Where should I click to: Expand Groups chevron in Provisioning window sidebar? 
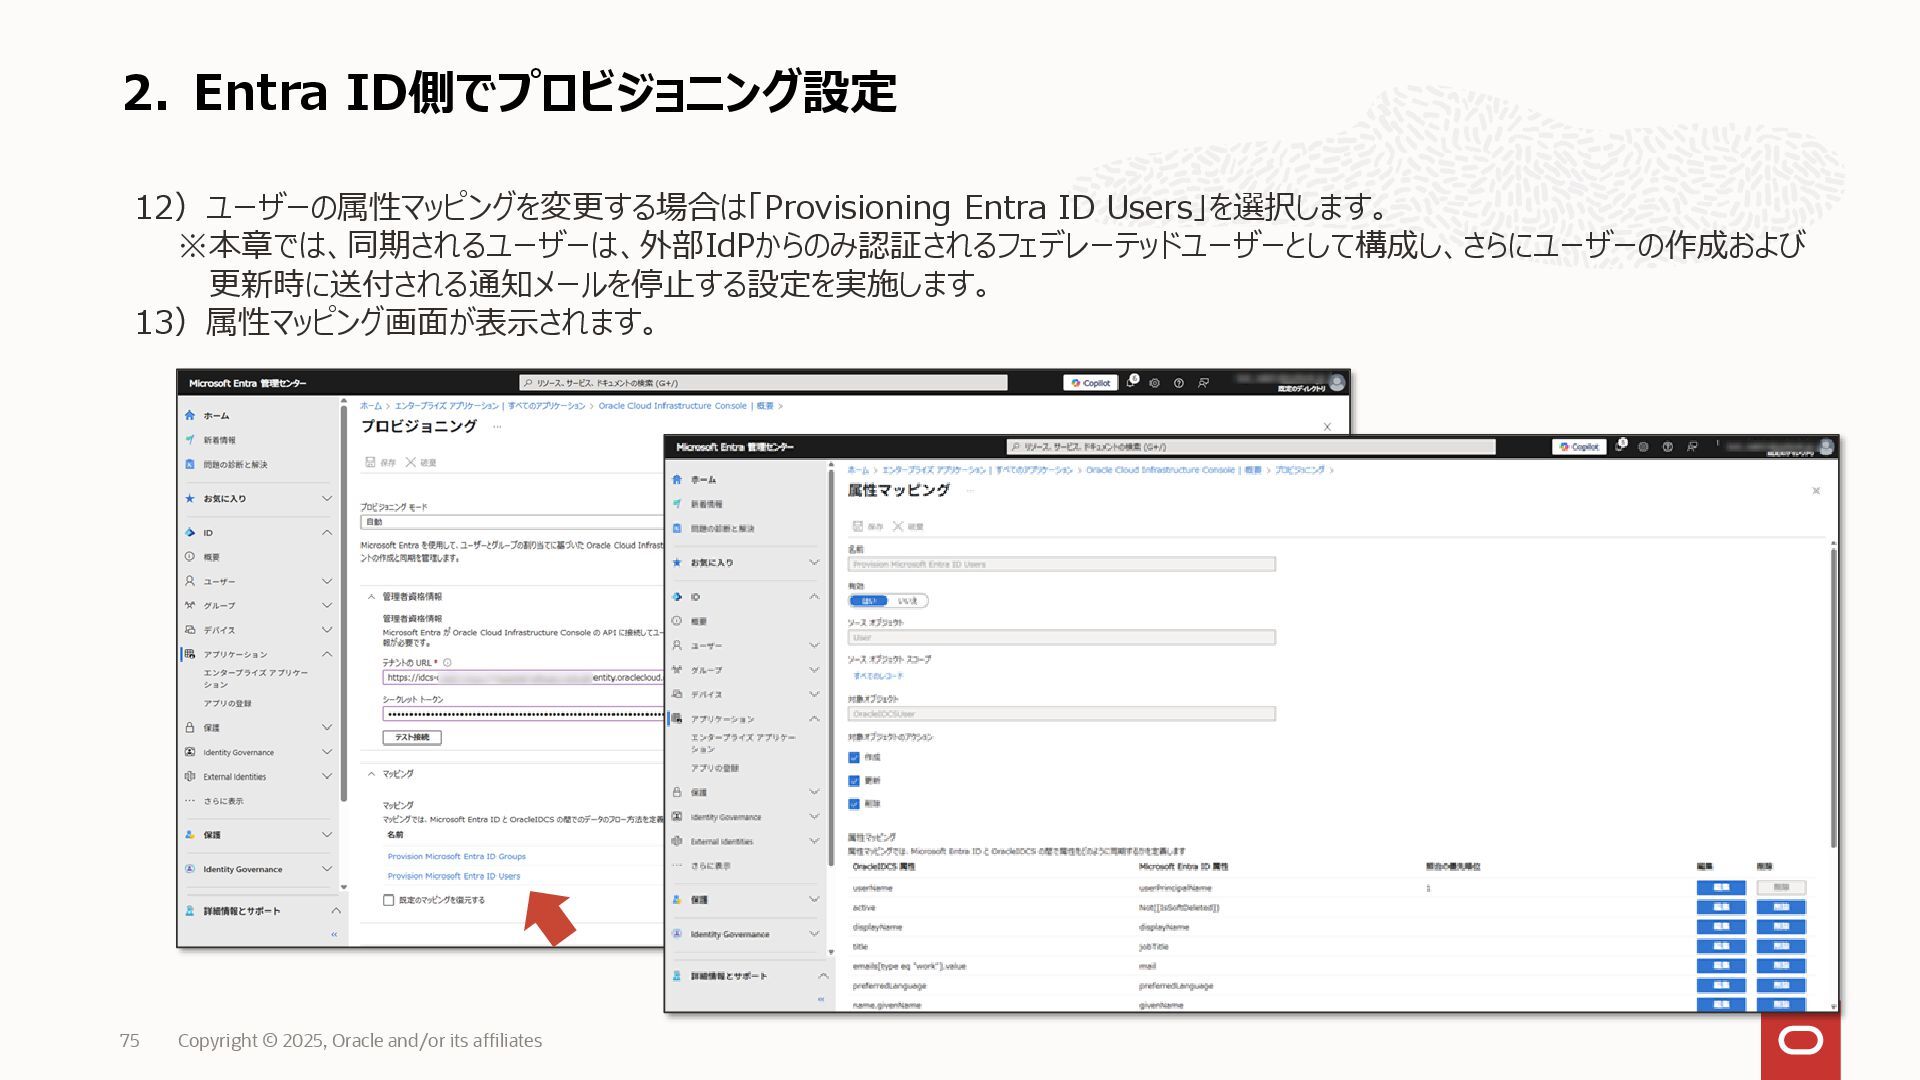326,605
